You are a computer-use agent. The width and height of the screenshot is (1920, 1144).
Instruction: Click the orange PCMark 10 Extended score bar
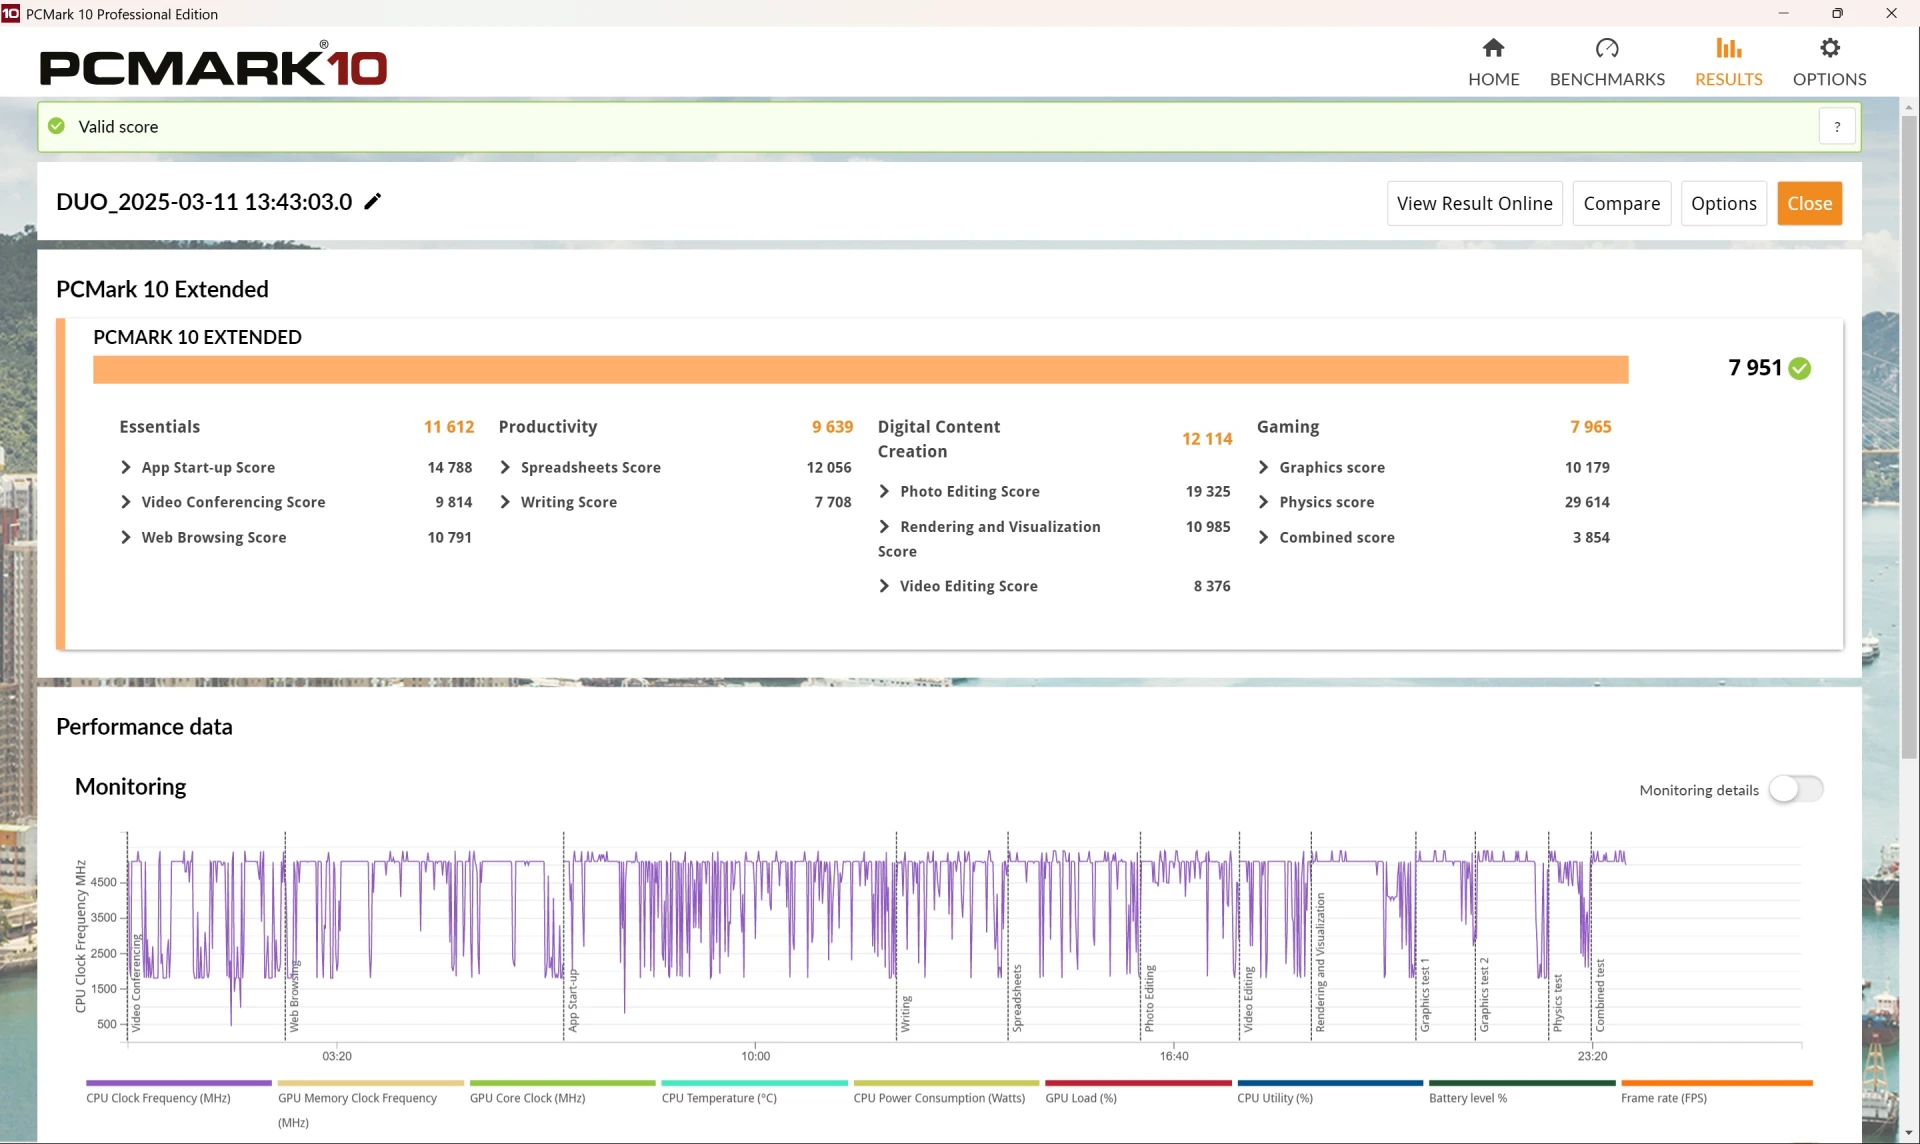tap(860, 369)
